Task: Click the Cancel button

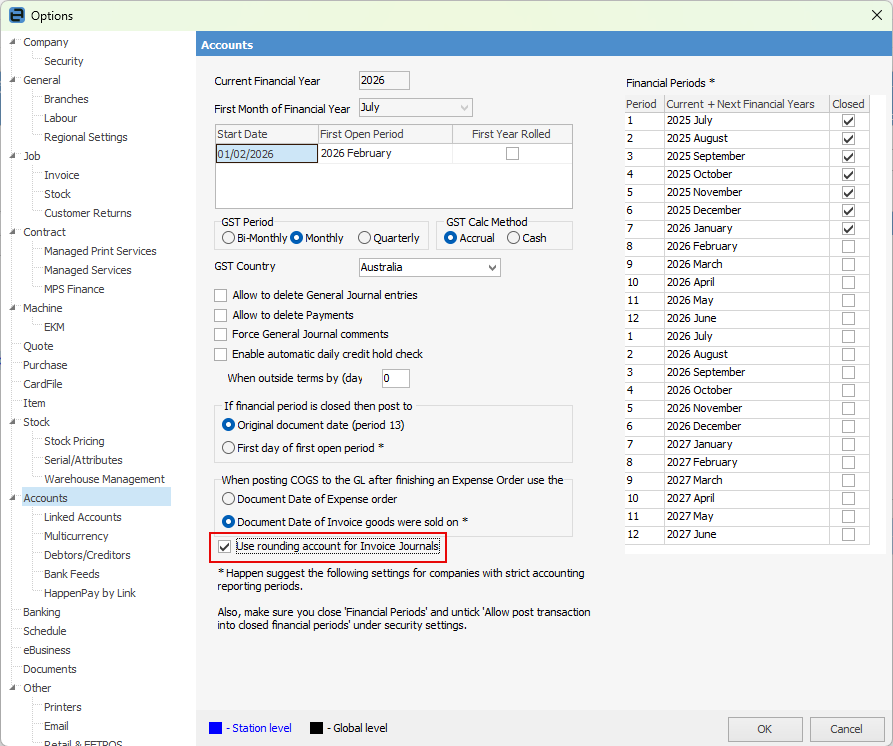Action: pos(846,729)
